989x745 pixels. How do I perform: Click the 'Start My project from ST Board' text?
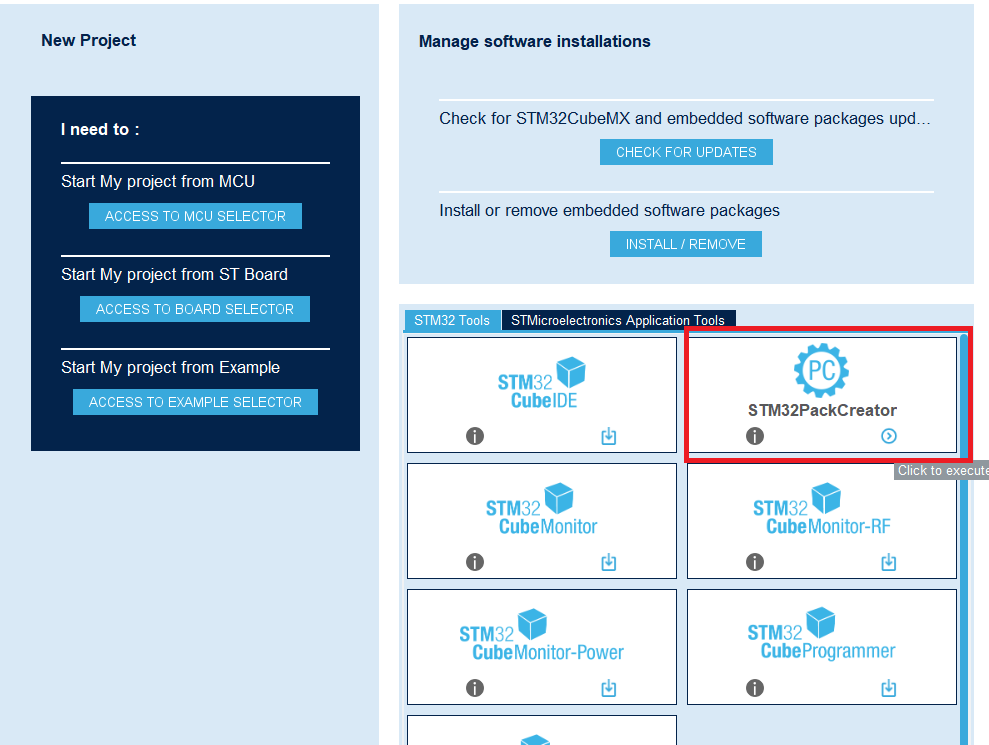(175, 274)
